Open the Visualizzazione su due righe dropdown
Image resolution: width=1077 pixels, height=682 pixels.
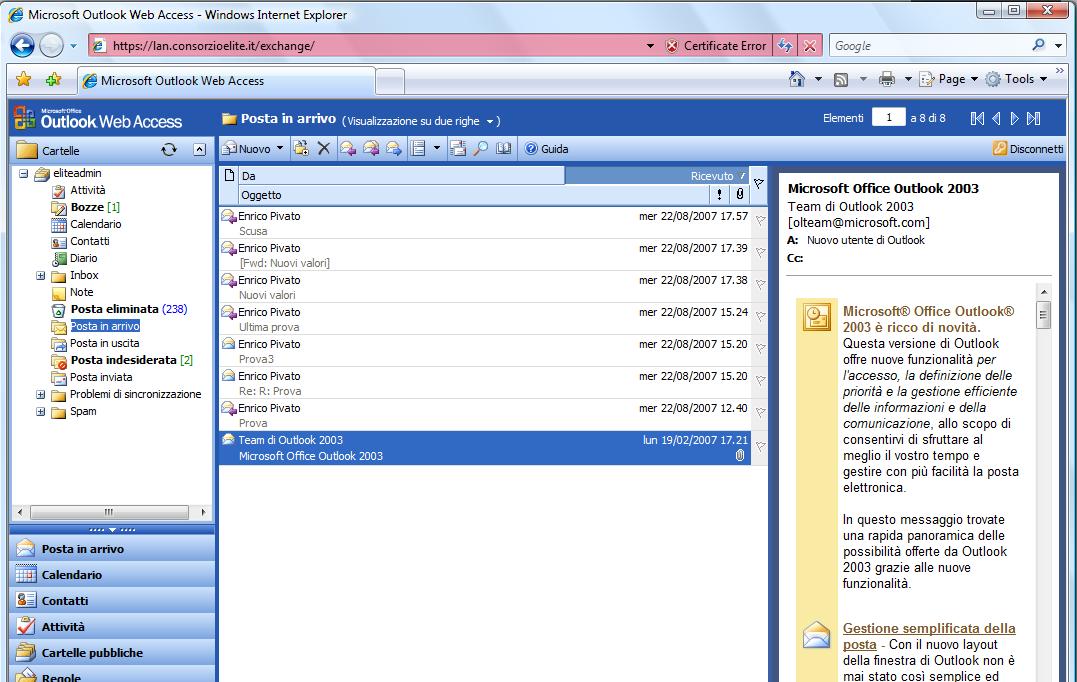point(490,122)
